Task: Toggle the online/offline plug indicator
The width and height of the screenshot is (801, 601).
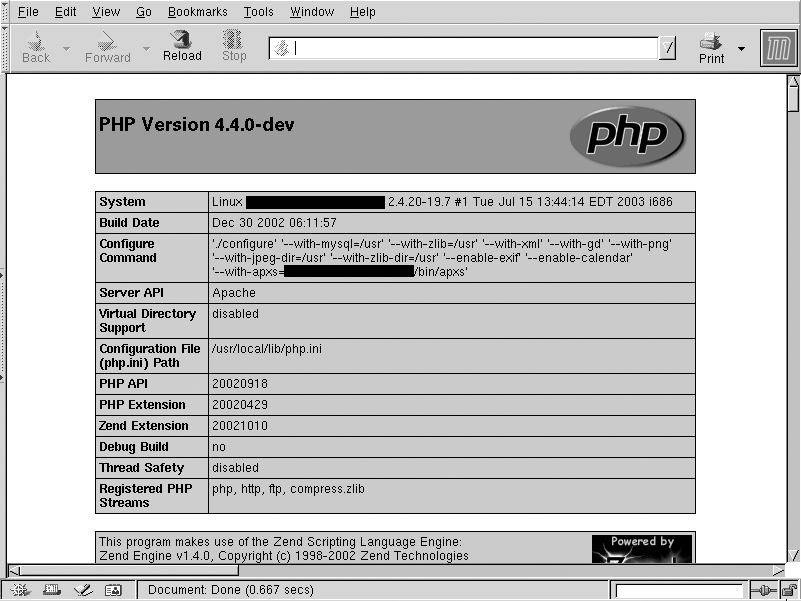Action: (x=763, y=590)
